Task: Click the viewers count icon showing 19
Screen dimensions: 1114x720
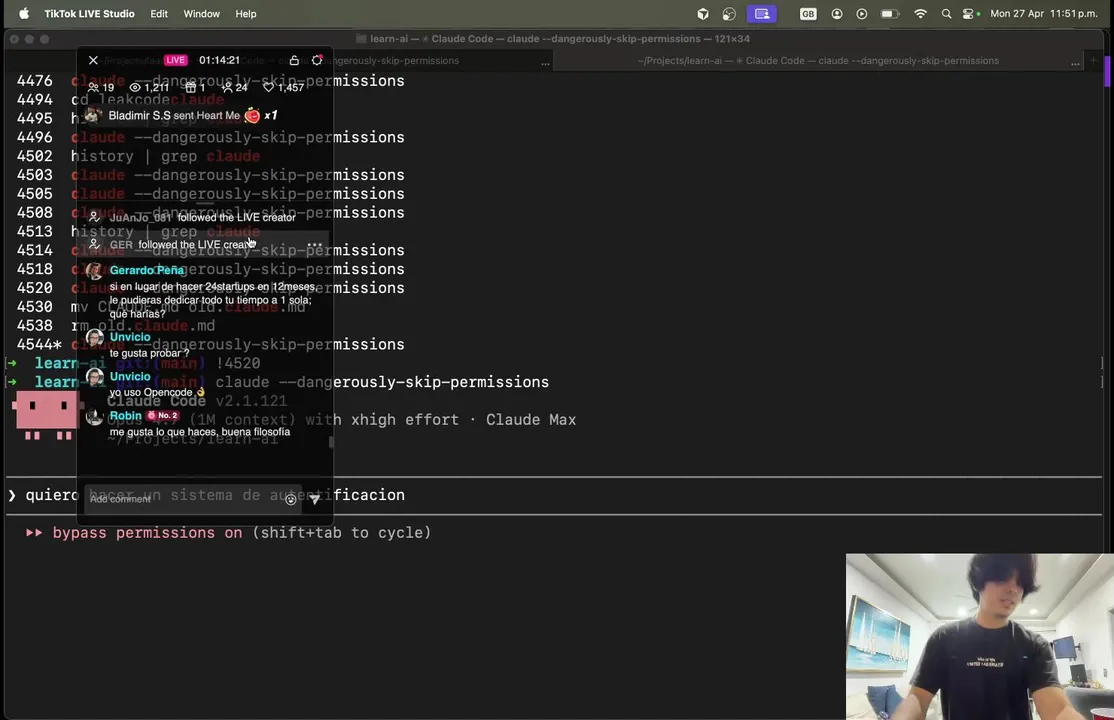Action: (93, 87)
